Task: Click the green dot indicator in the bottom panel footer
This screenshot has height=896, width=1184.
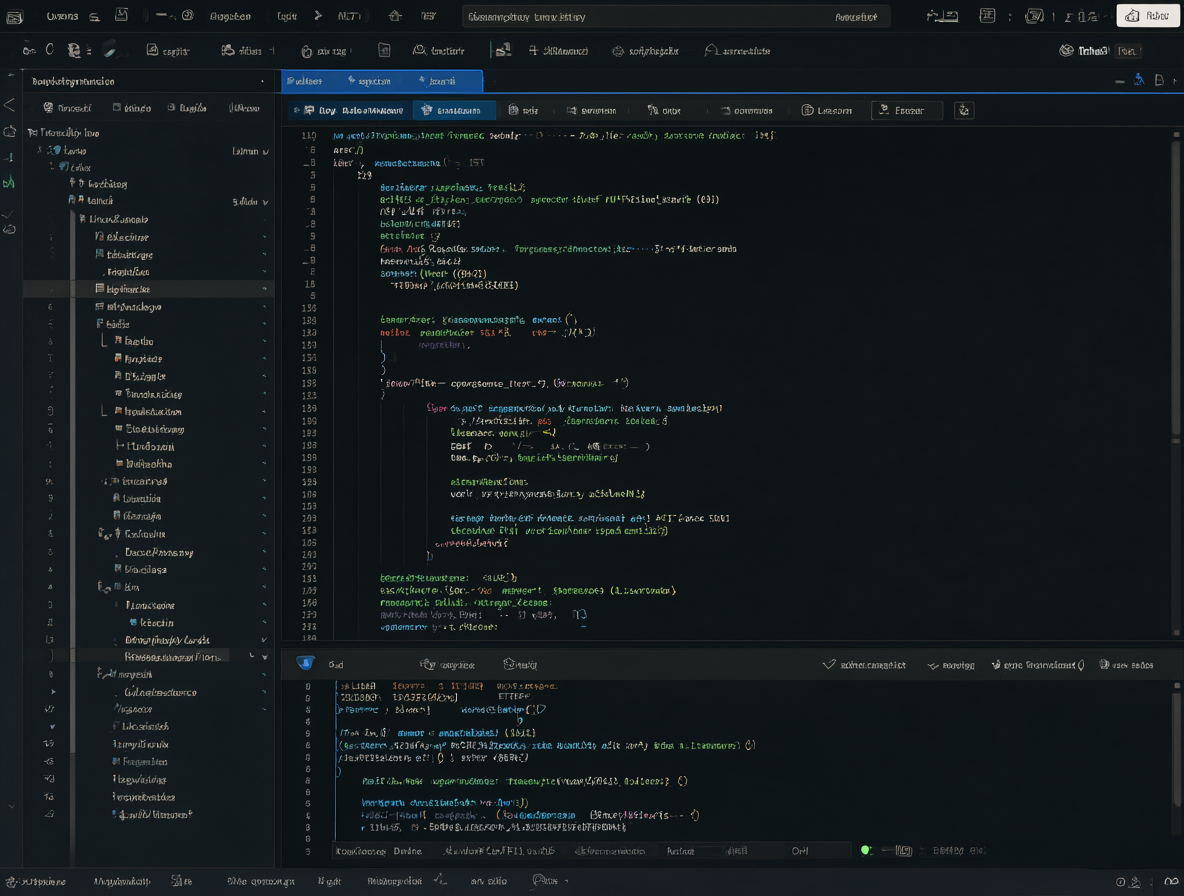Action: pyautogui.click(x=865, y=850)
